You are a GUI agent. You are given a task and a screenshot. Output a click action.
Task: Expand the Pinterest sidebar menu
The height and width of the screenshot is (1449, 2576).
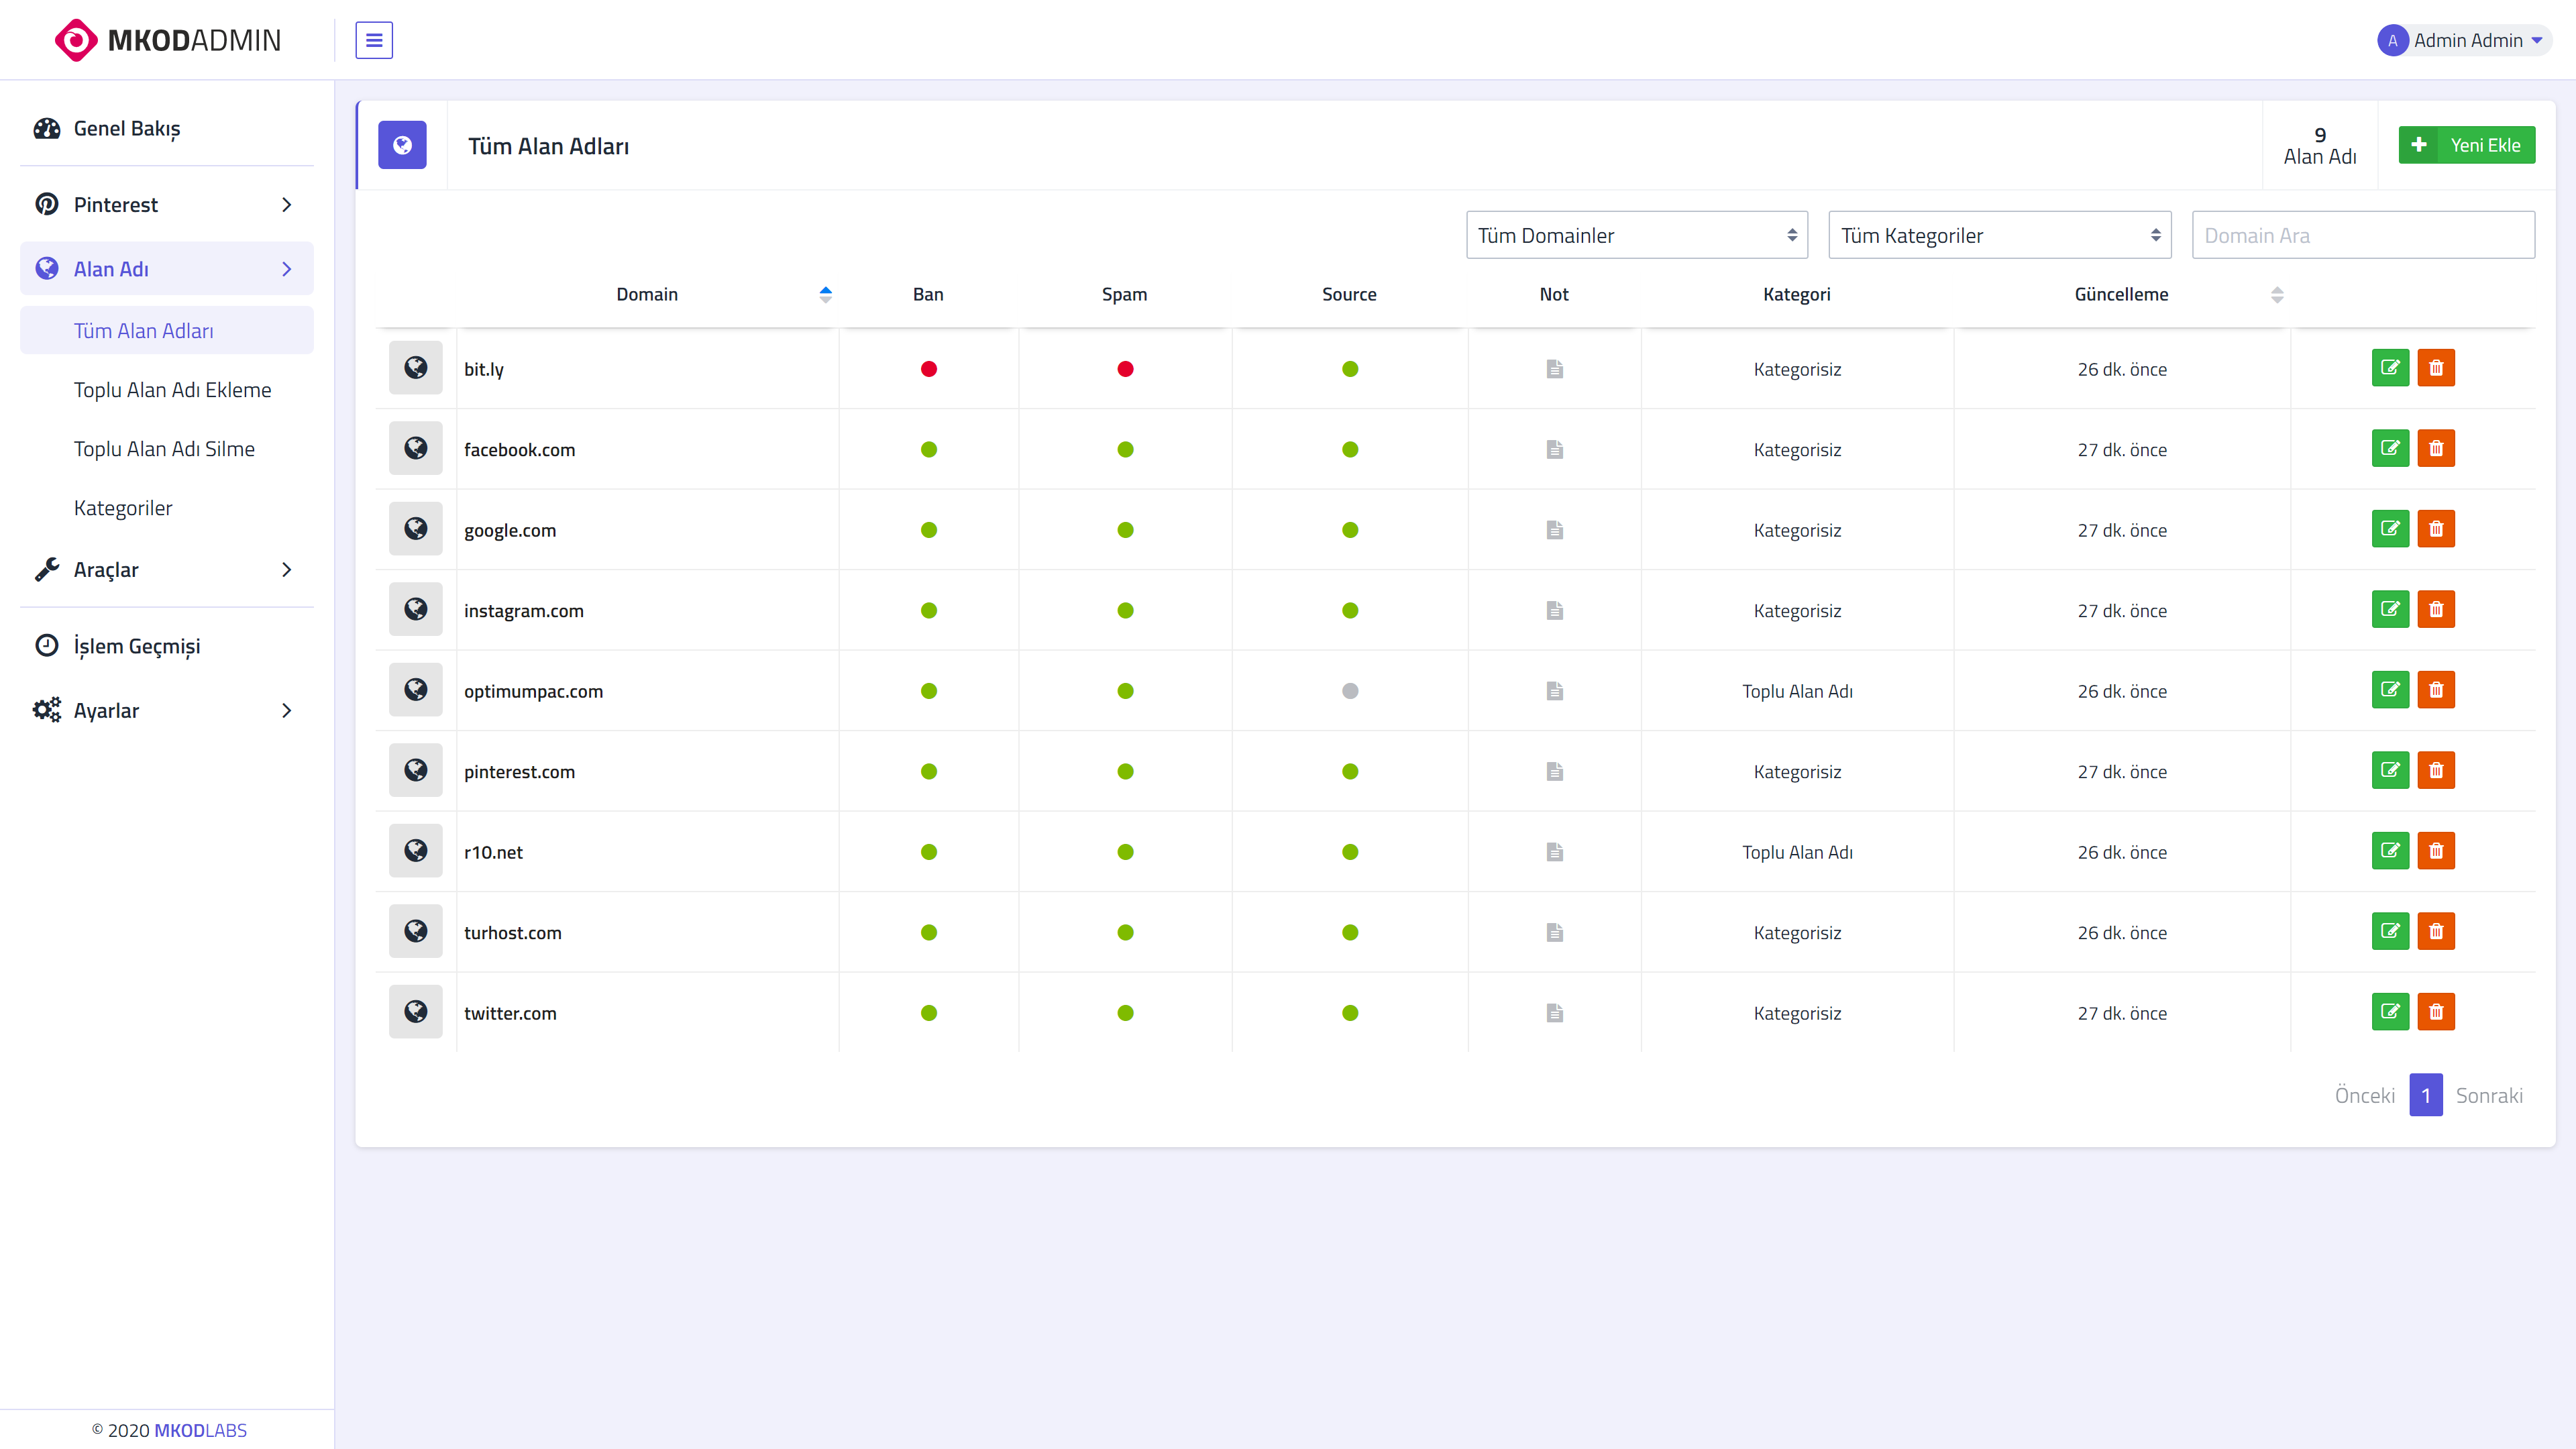166,204
